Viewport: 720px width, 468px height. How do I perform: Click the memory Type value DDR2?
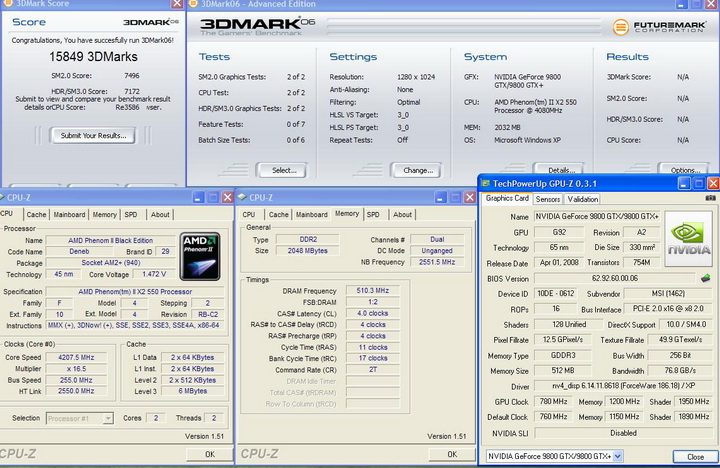point(308,239)
